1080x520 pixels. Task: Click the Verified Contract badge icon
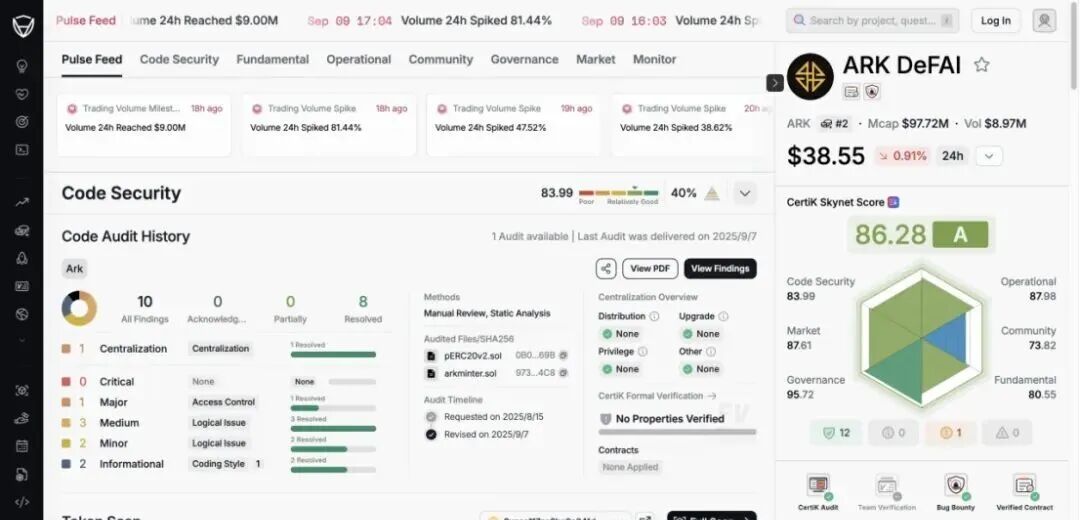(x=1023, y=486)
